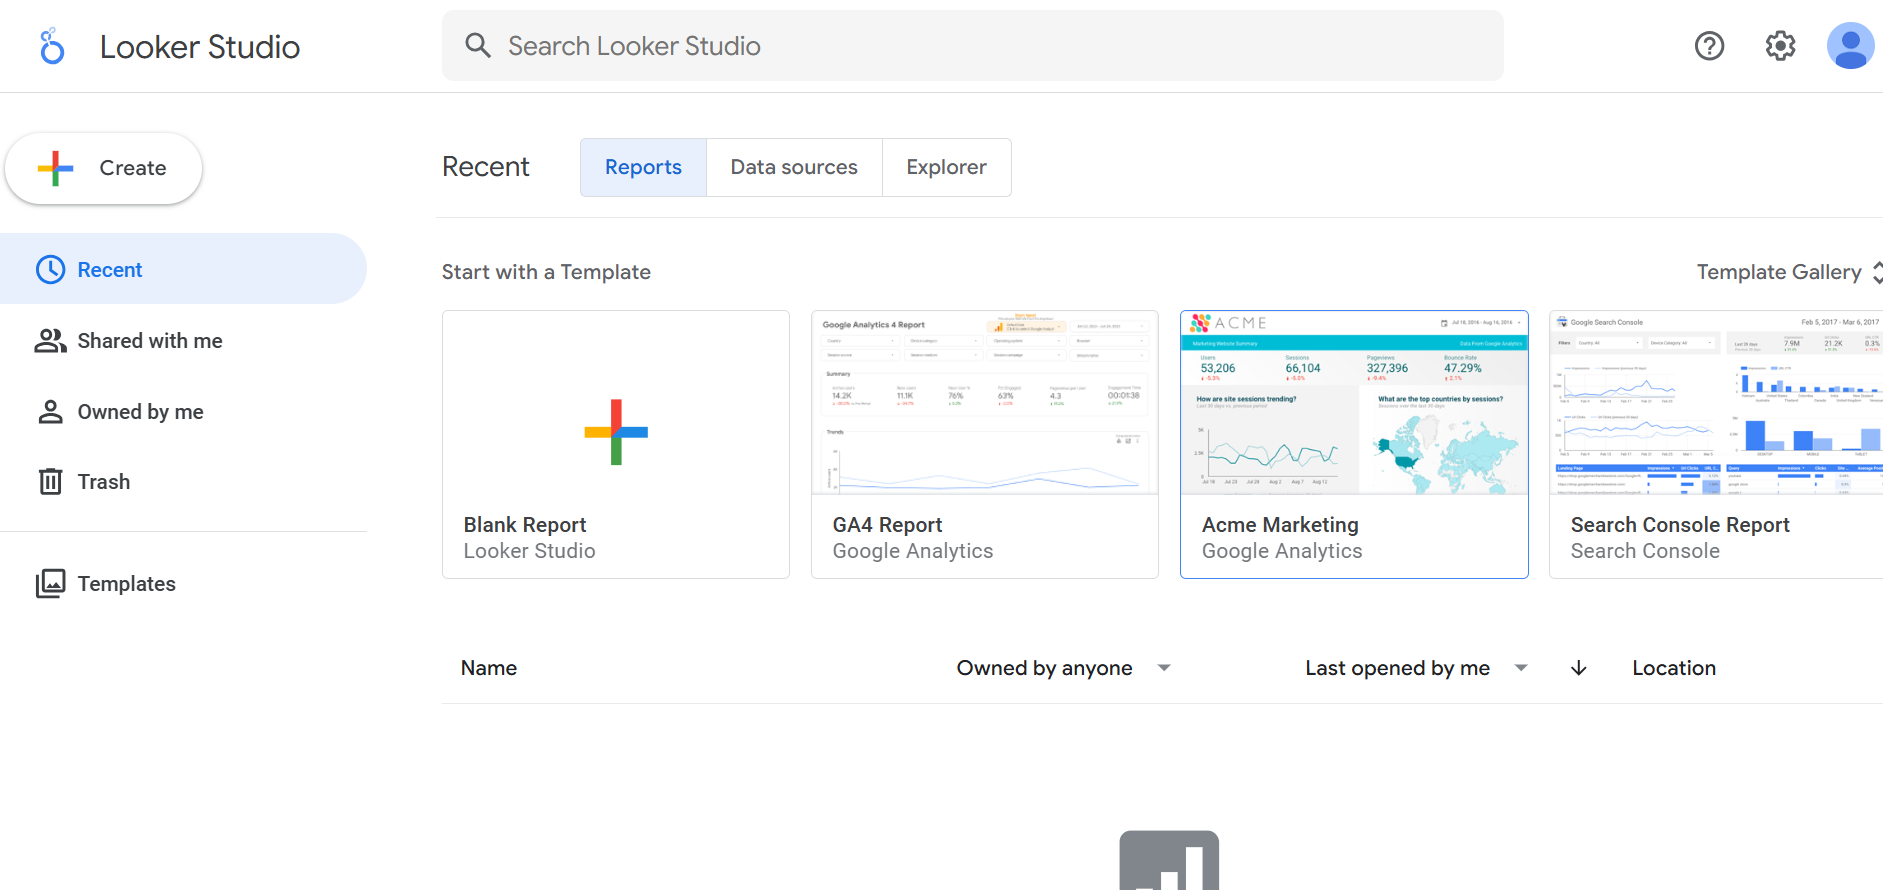Click the Templates gallery icon
Image resolution: width=1883 pixels, height=890 pixels.
[51, 584]
